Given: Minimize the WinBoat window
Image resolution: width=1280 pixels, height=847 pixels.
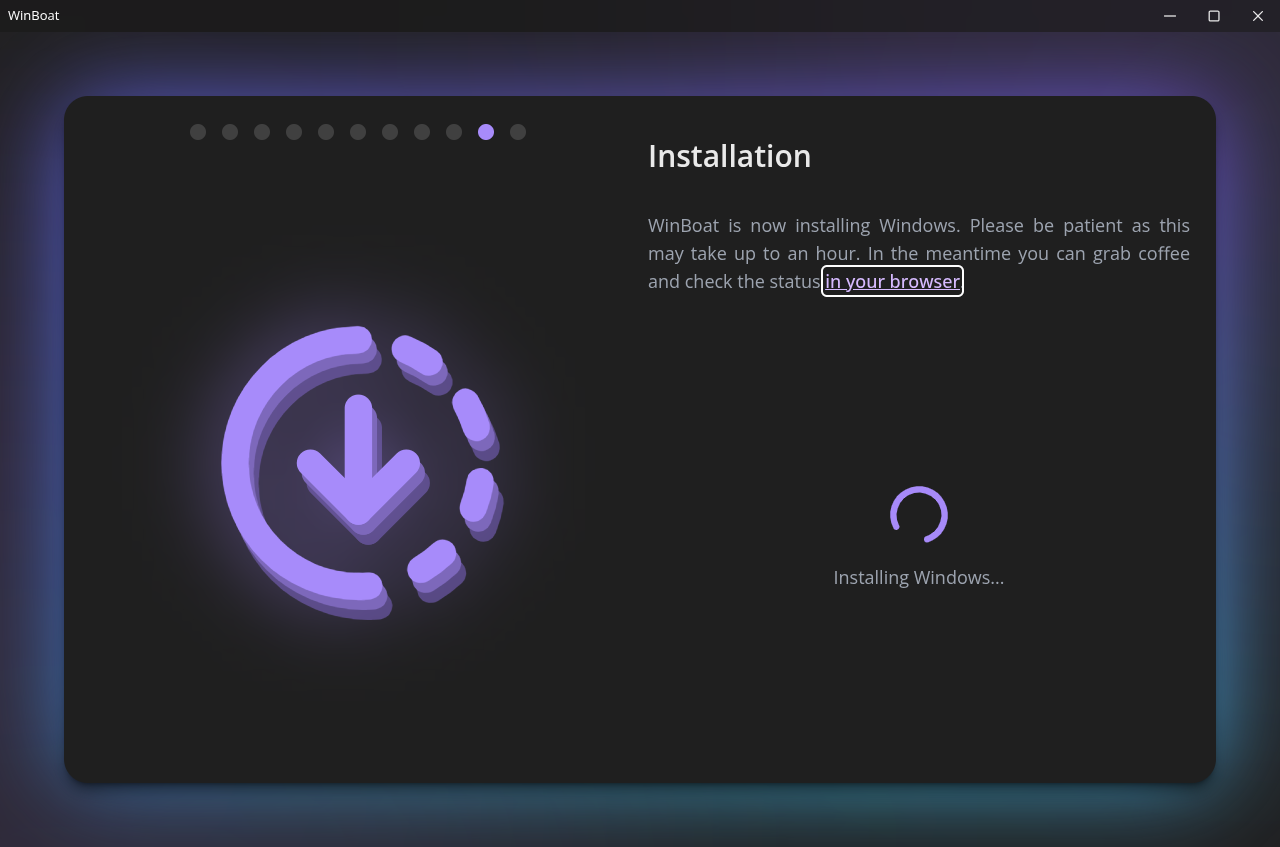Looking at the screenshot, I should pos(1170,16).
